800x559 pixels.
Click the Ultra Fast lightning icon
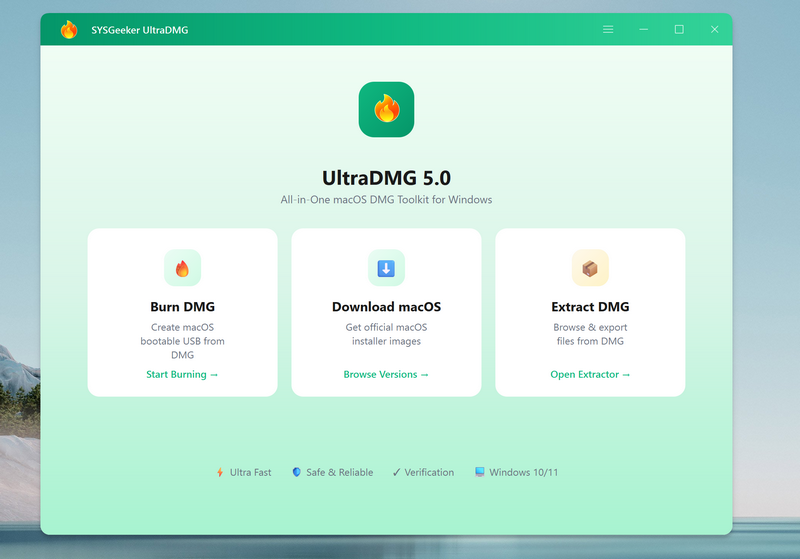[x=220, y=472]
